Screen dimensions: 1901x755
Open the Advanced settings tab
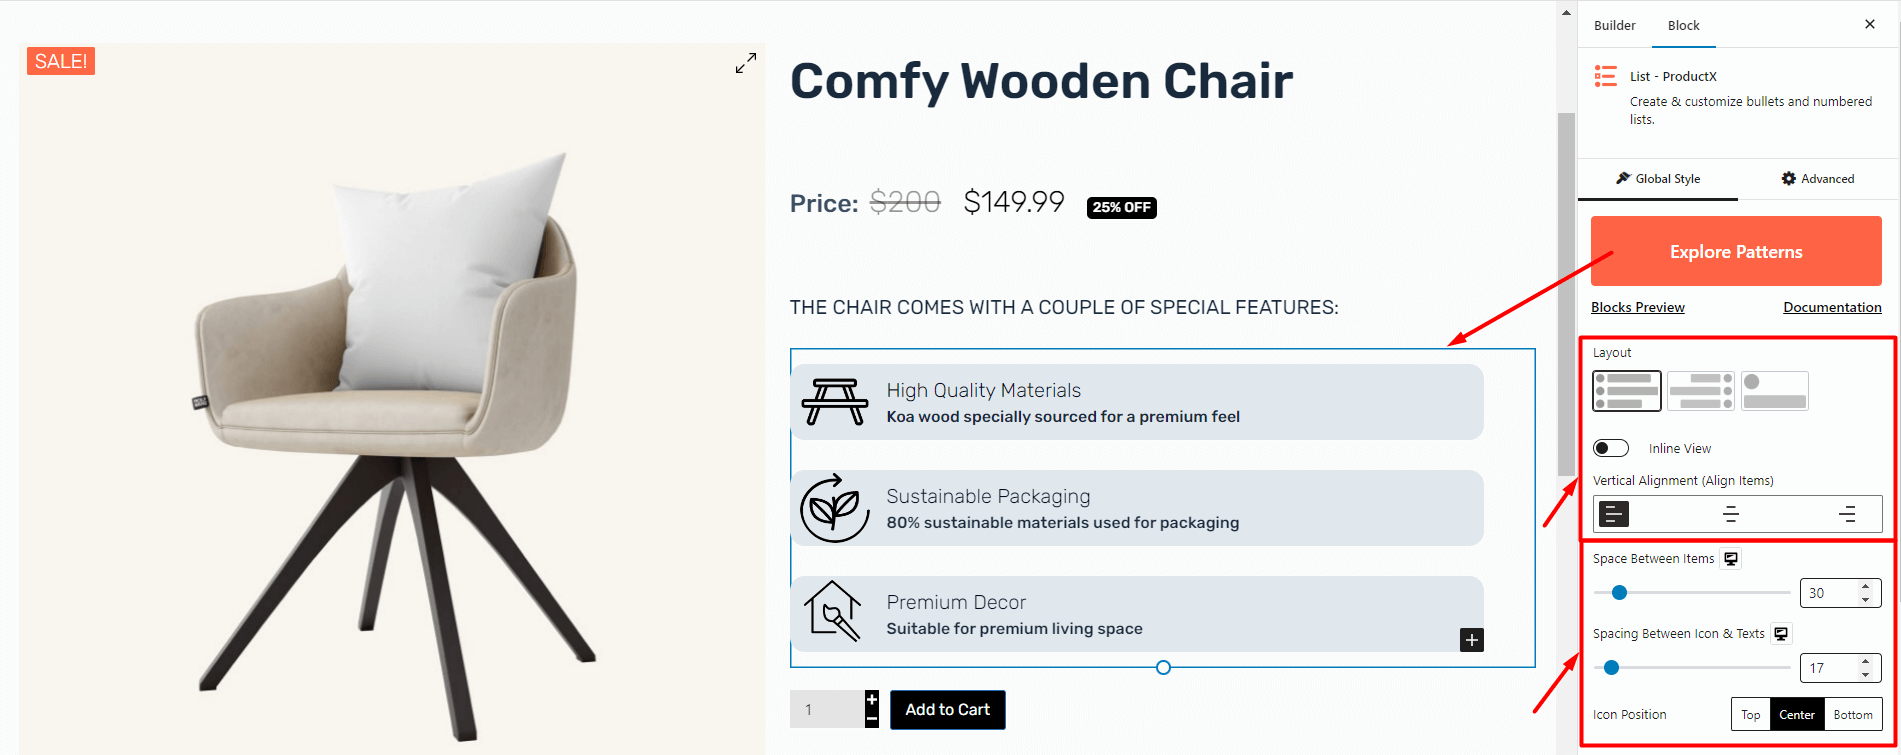1818,179
